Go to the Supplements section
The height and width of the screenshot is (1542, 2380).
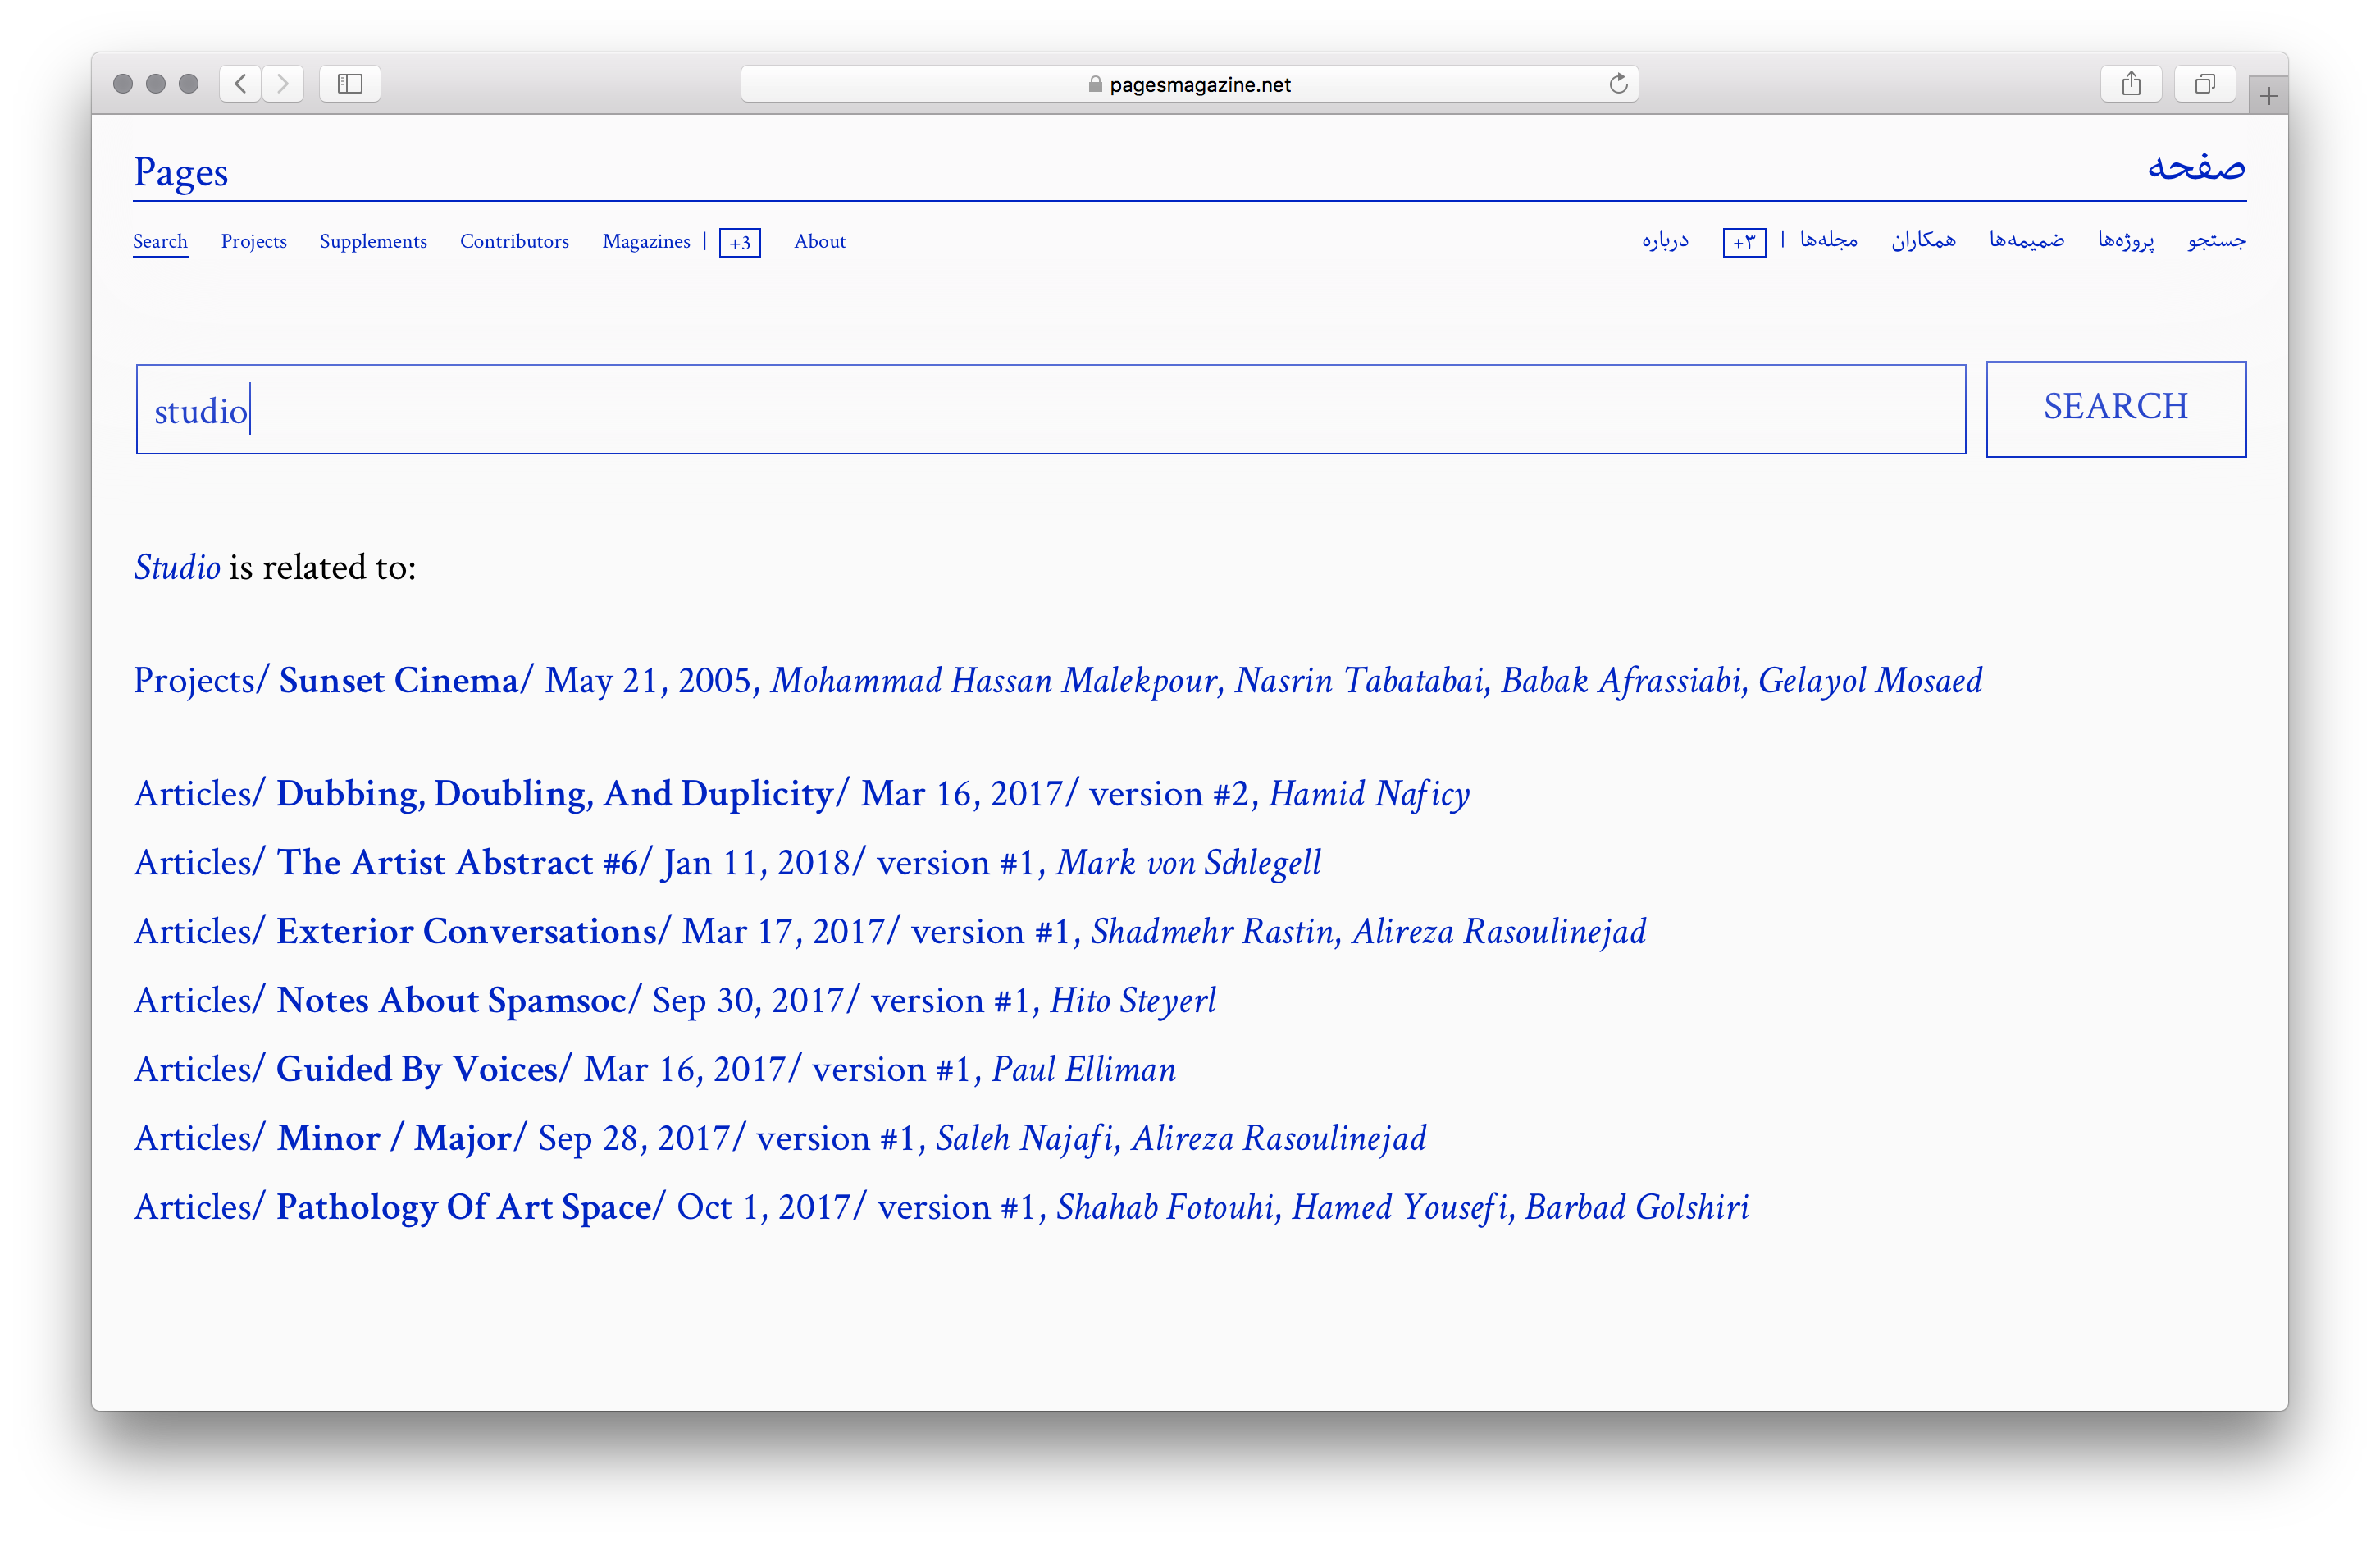pos(373,241)
